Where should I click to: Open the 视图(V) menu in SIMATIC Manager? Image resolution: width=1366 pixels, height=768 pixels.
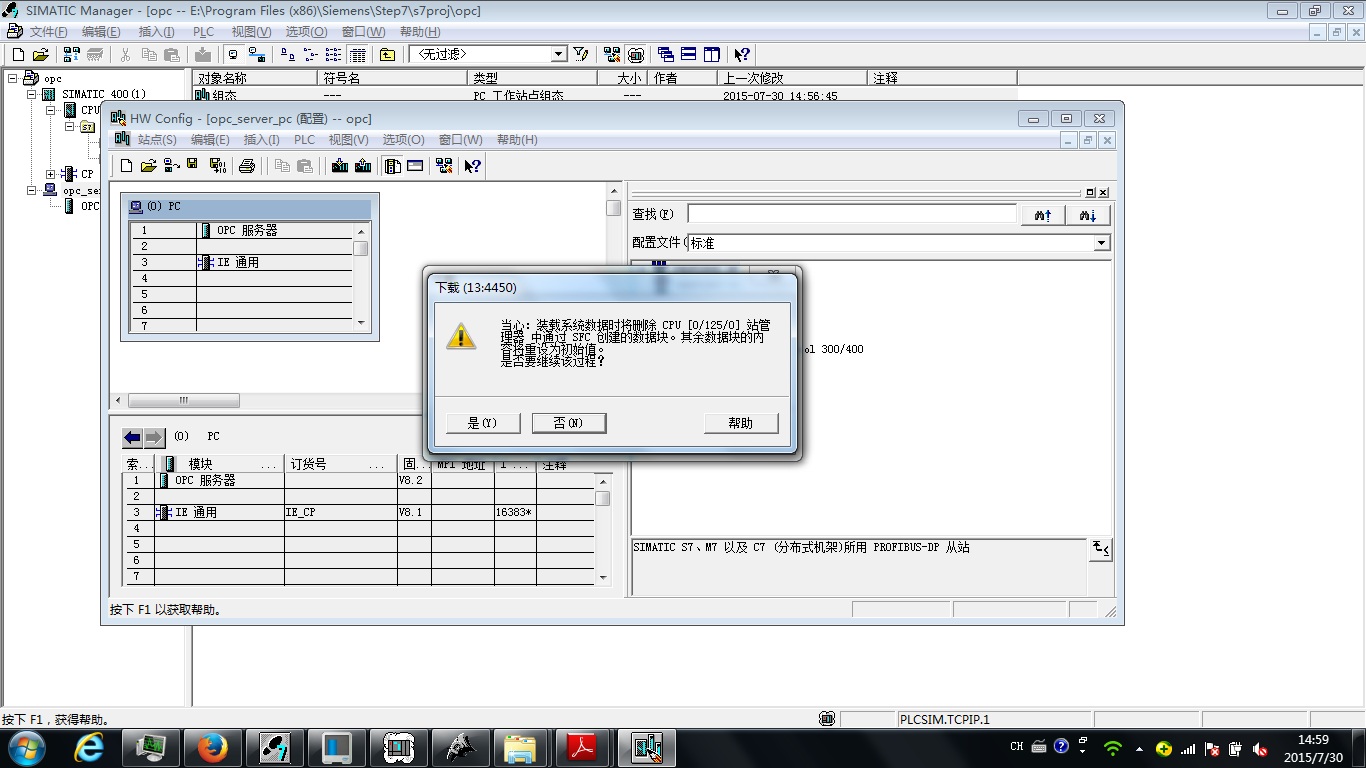point(251,32)
